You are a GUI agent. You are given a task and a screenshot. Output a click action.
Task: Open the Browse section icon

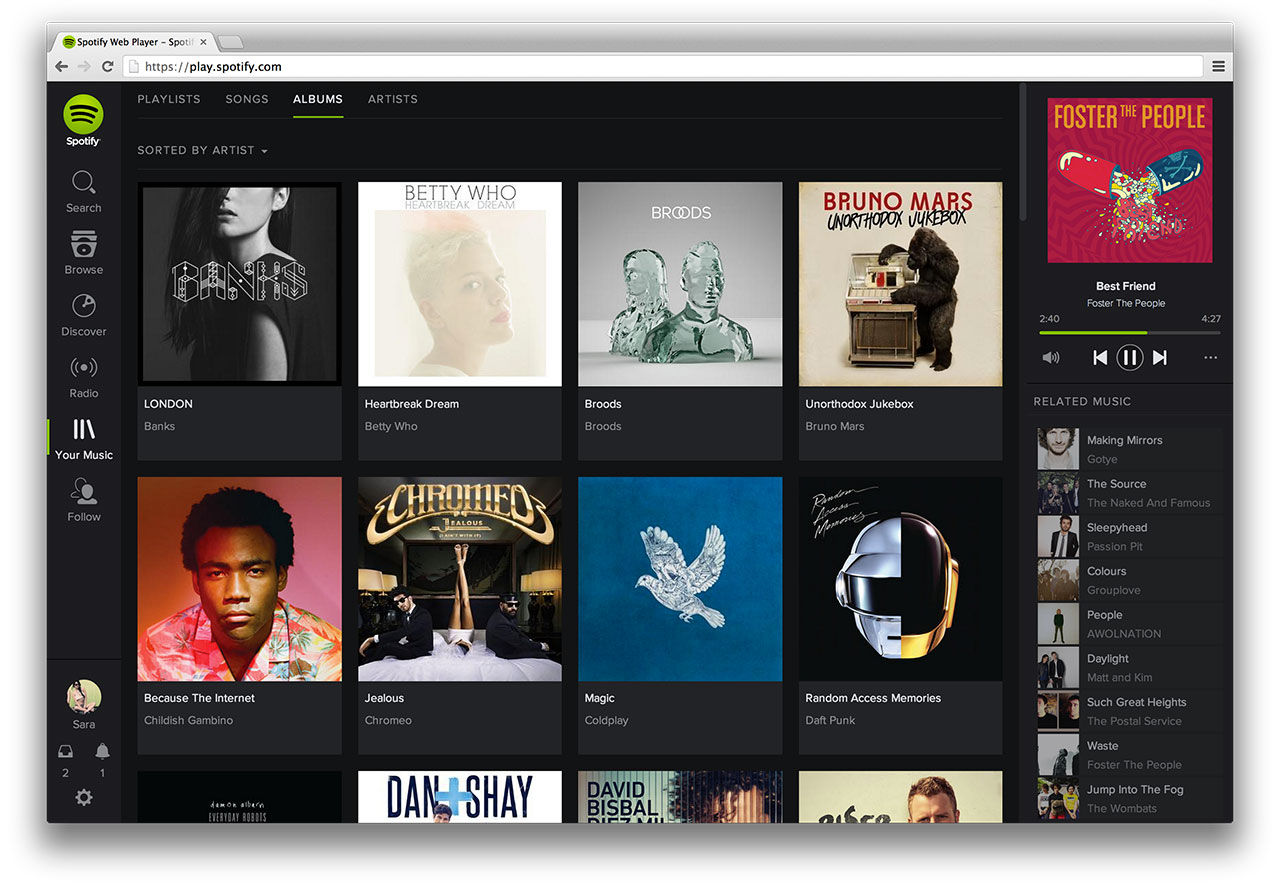pos(84,244)
